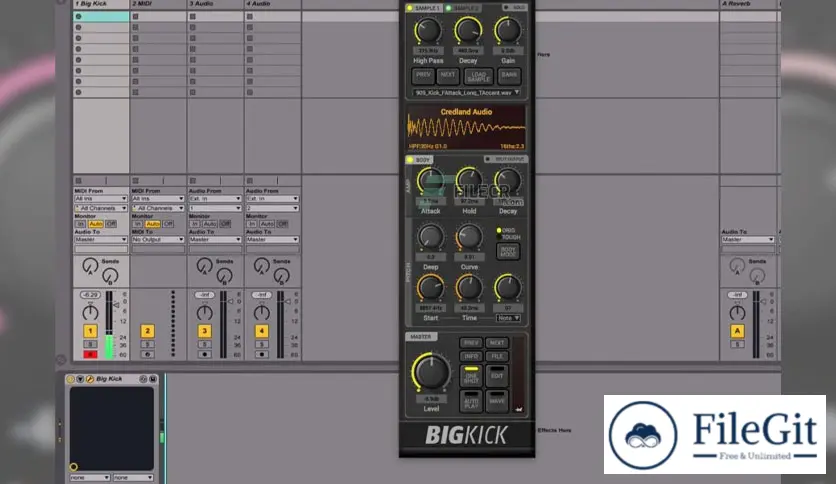Toggle the Big Kick device activator icon
The height and width of the screenshot is (484, 836).
point(70,379)
